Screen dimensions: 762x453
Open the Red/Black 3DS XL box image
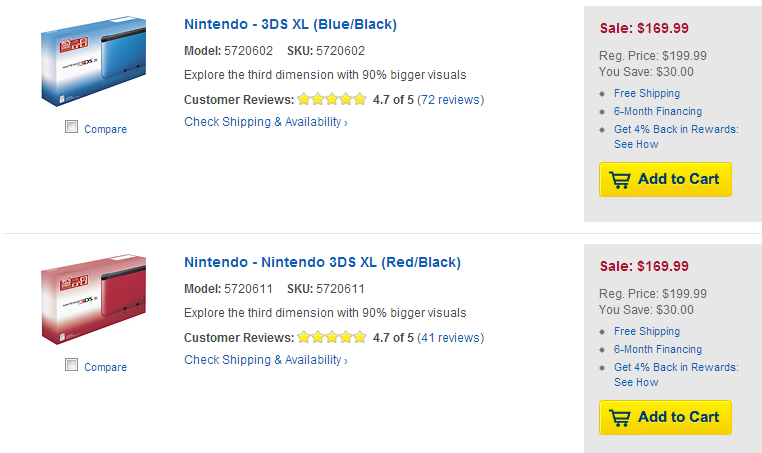coord(93,301)
